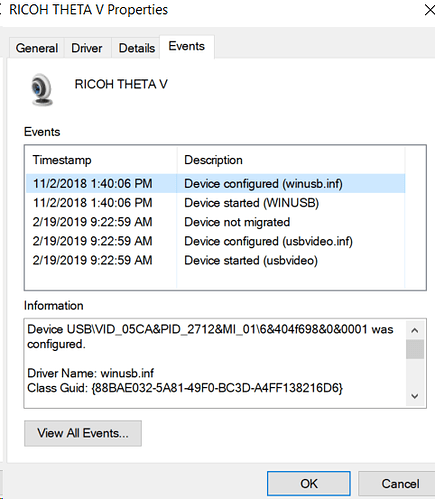Click the View All Events button
Image resolution: width=435 pixels, height=499 pixels.
pos(83,433)
